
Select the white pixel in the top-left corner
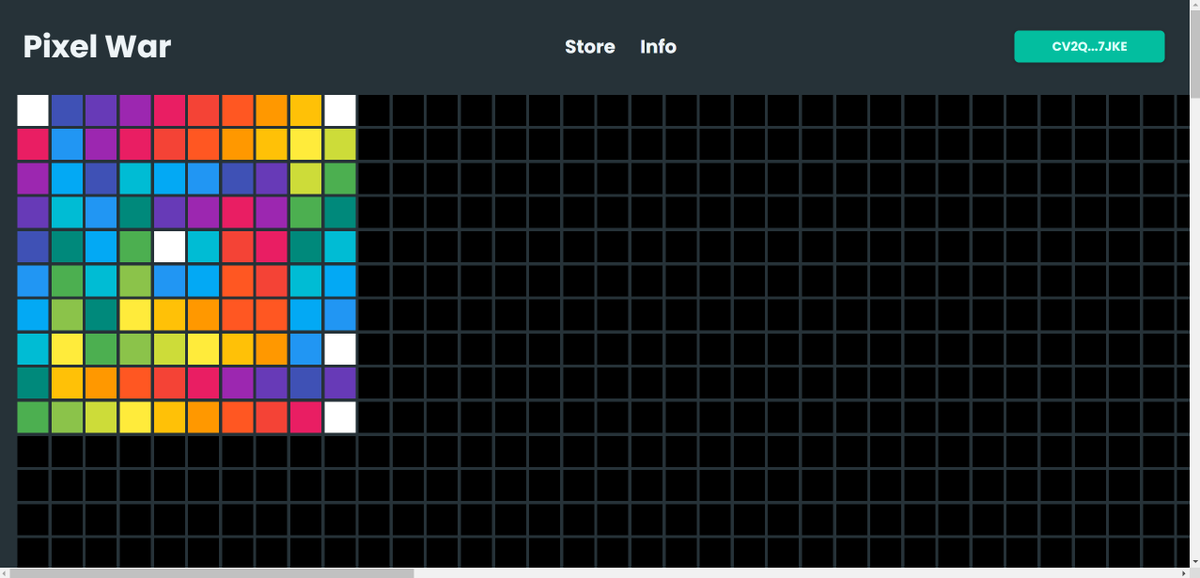point(34,110)
